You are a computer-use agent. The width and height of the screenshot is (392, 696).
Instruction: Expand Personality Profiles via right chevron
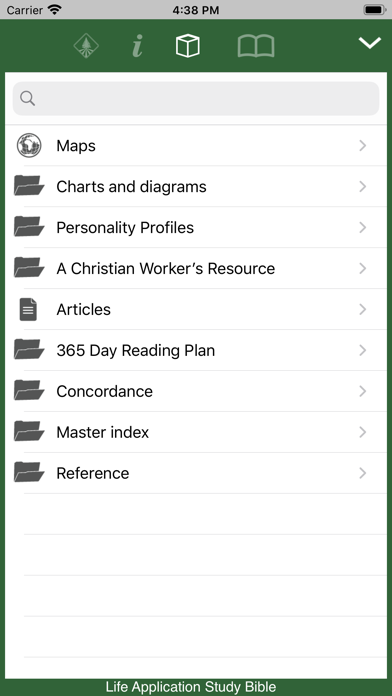pyautogui.click(x=363, y=228)
